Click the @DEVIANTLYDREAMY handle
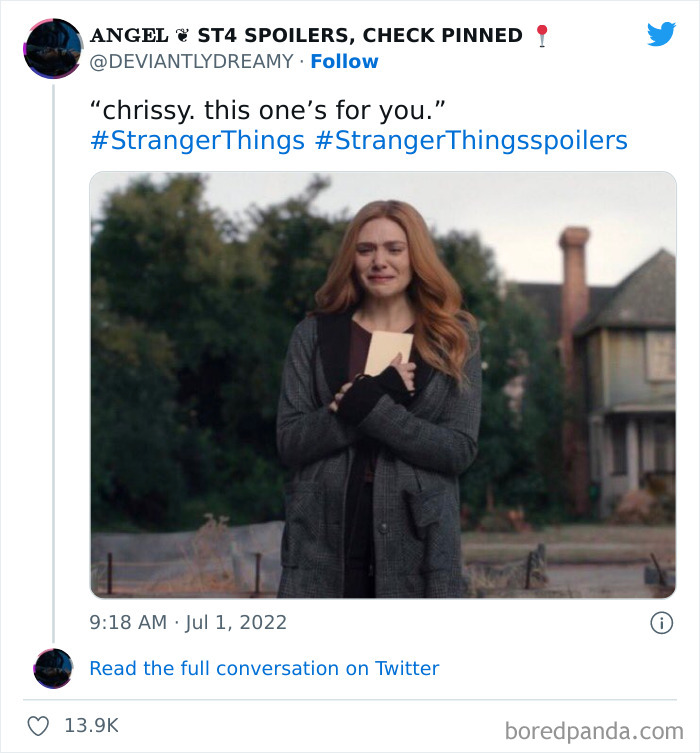Screen dimensions: 700x753 coord(192,61)
